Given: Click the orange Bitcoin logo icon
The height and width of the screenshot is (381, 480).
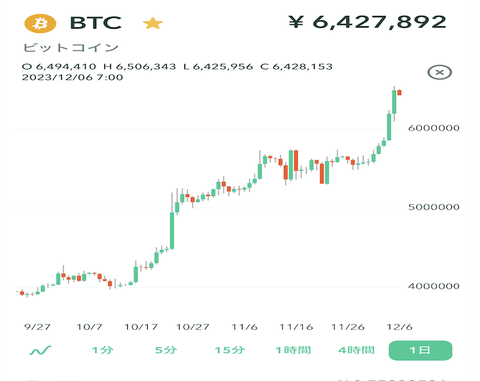Looking at the screenshot, I should (x=40, y=23).
